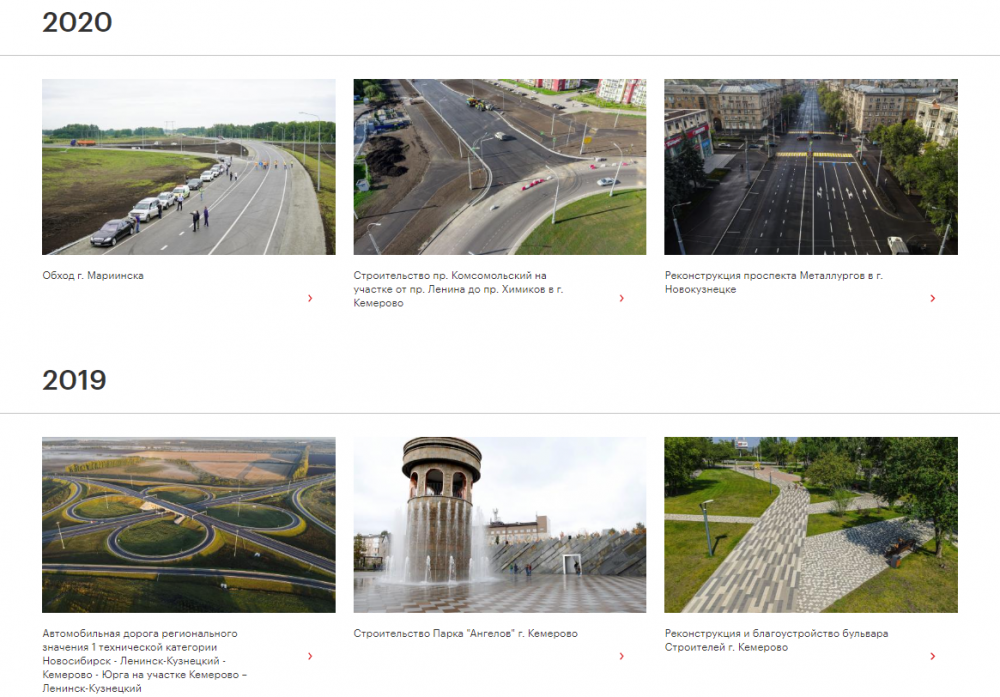Open the tower and fountain park photo
The height and width of the screenshot is (697, 1000).
point(499,525)
